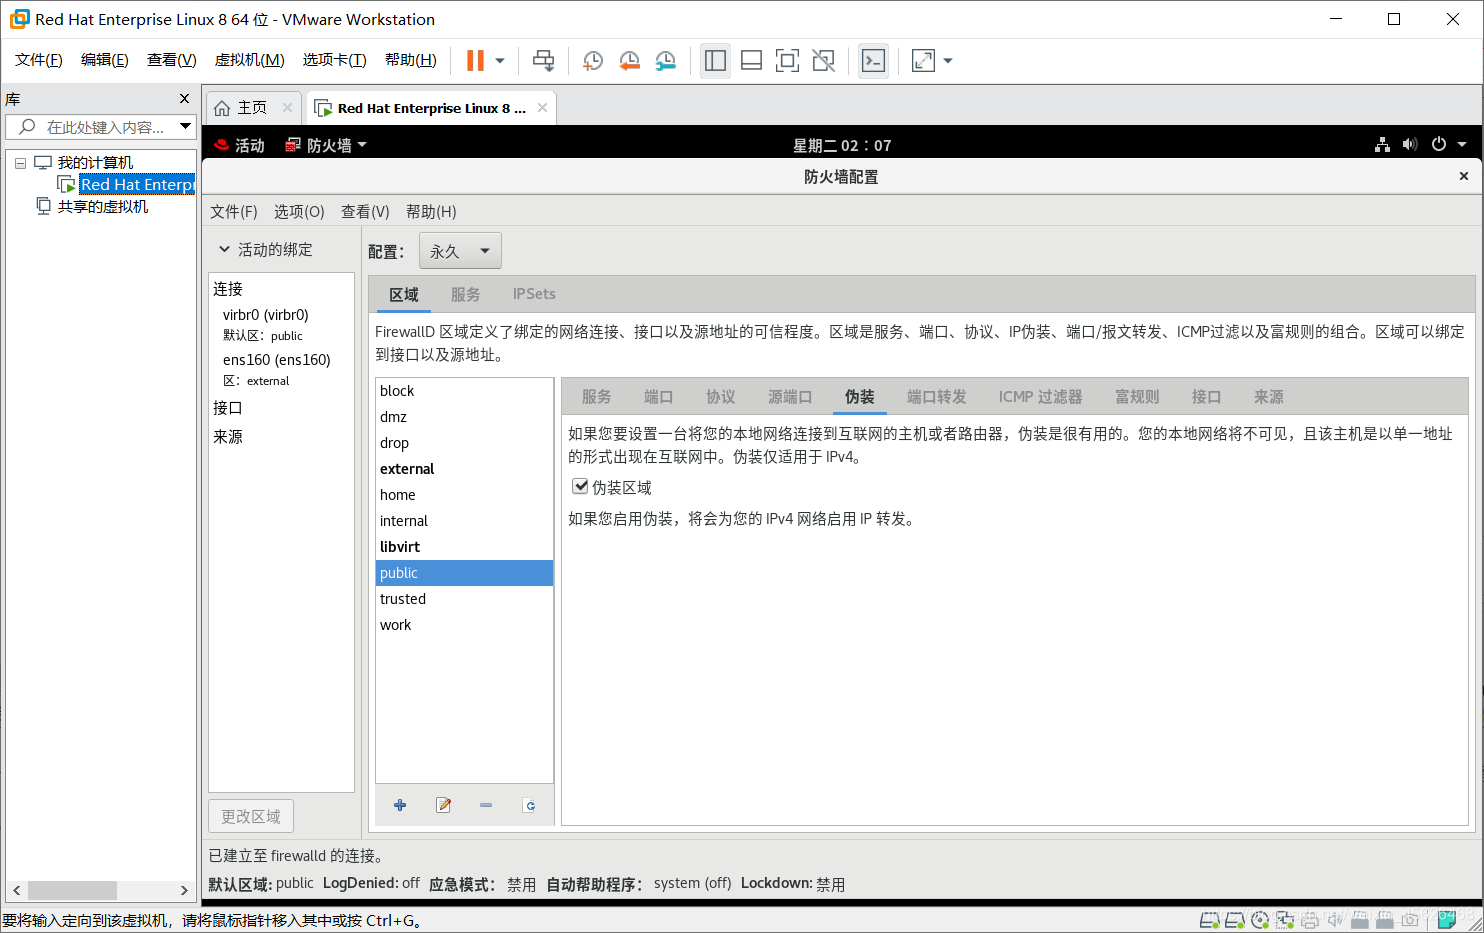Open the 端口转发 tab
Viewport: 1484px width, 933px height.
[x=936, y=397]
